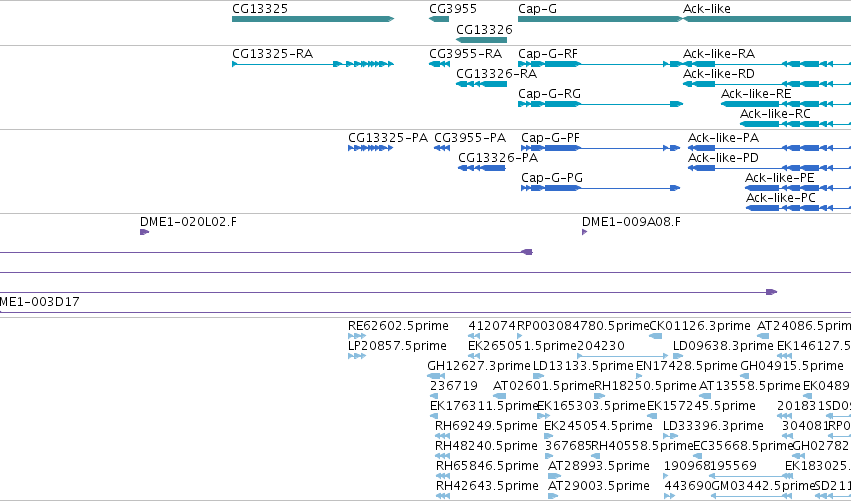Click the GH04915.5prime EST label
This screenshot has height=501, width=851.
pos(792,366)
